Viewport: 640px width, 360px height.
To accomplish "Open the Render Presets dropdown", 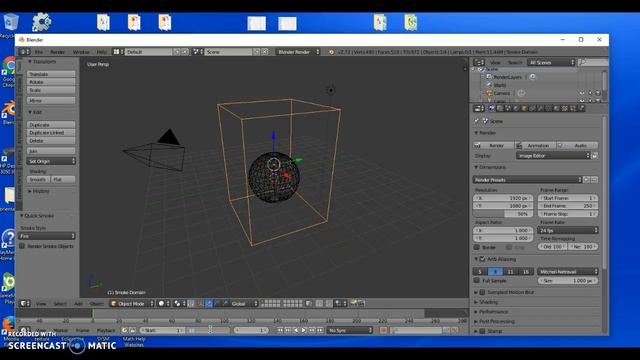I will point(528,180).
